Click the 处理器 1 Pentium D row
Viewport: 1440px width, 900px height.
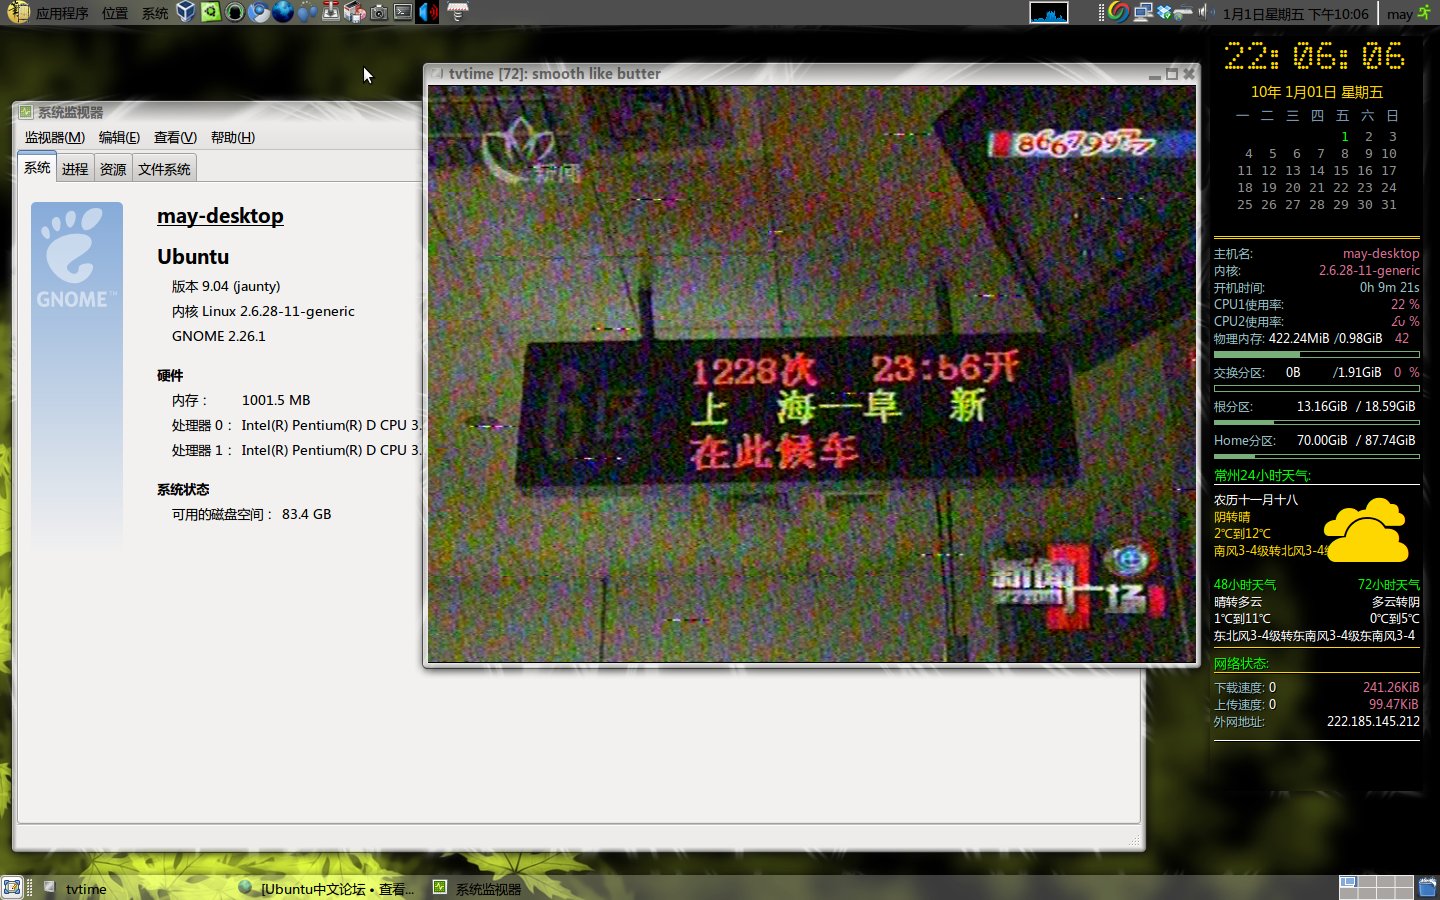click(x=296, y=450)
